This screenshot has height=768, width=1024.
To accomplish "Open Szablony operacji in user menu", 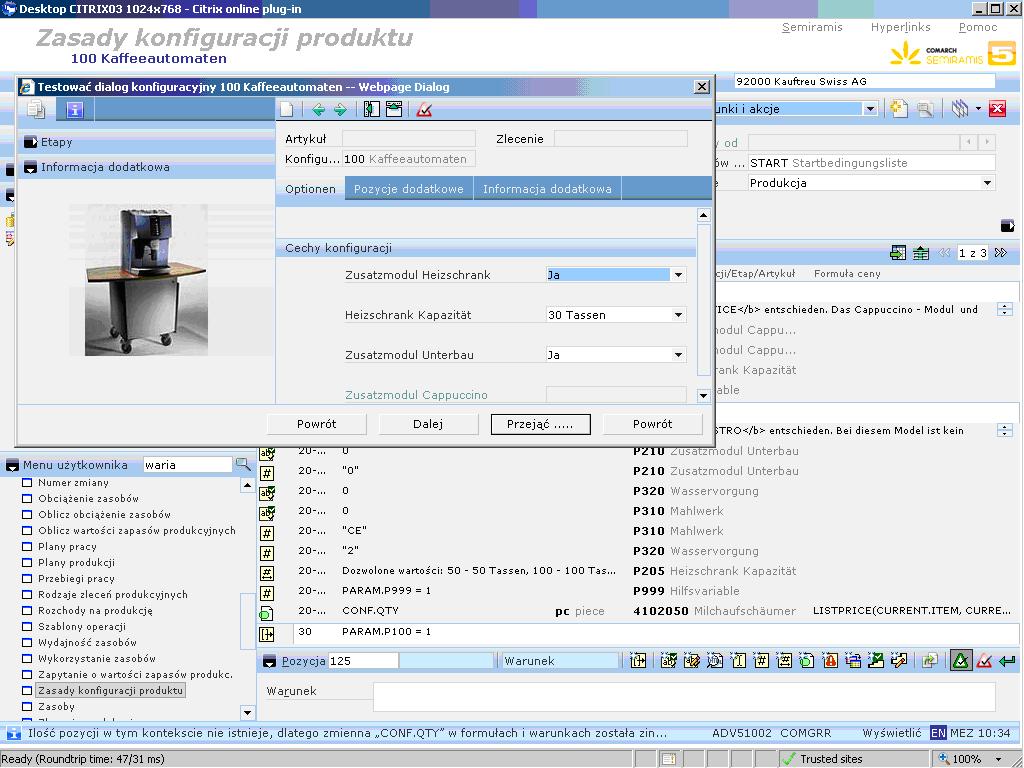I will 82,626.
